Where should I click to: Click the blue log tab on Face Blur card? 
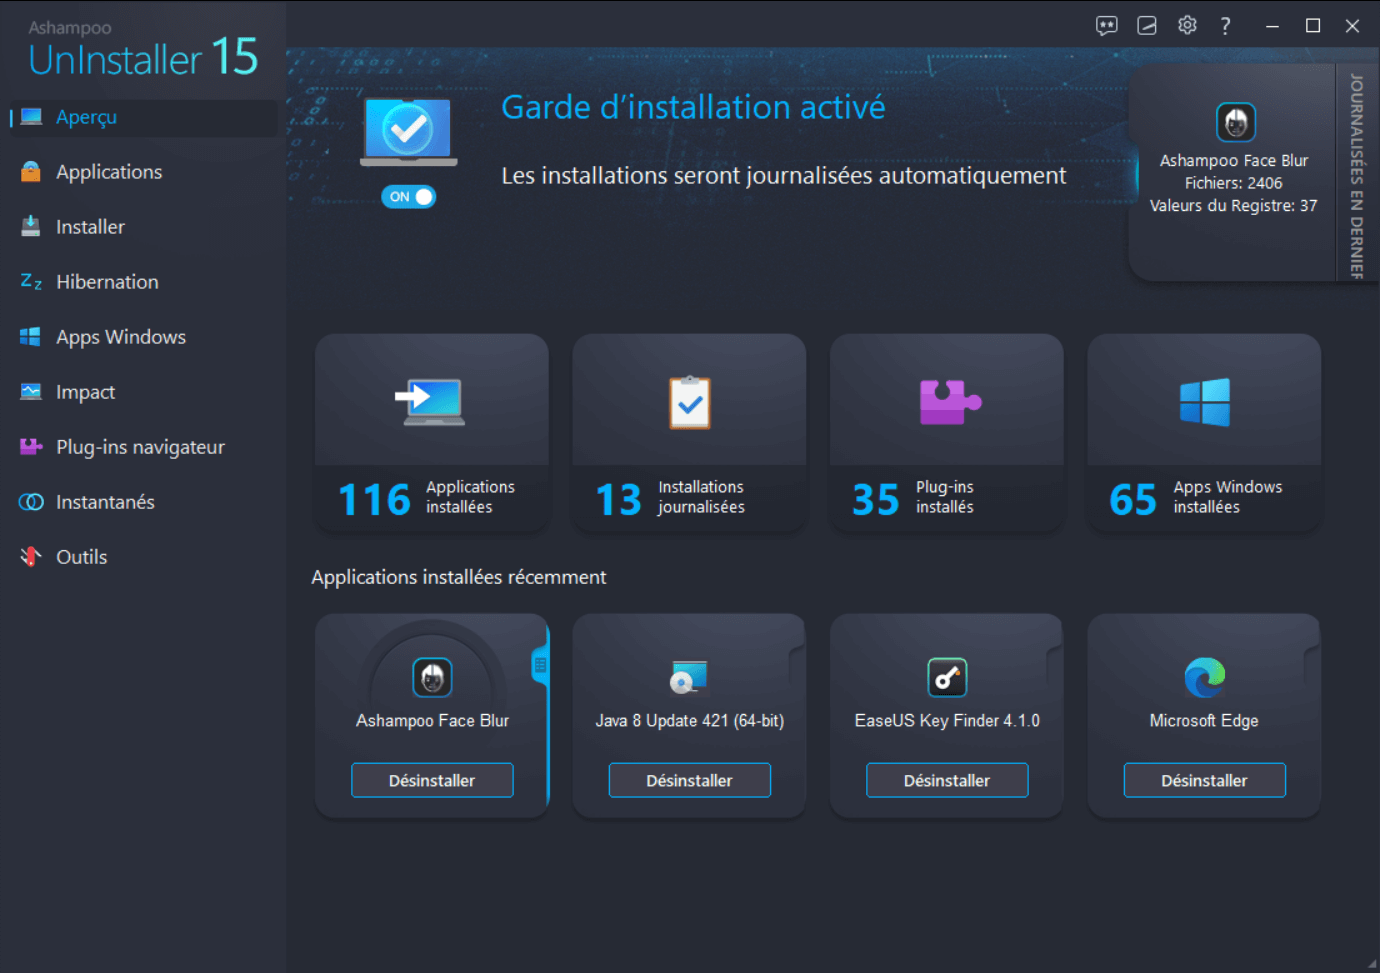coord(541,665)
